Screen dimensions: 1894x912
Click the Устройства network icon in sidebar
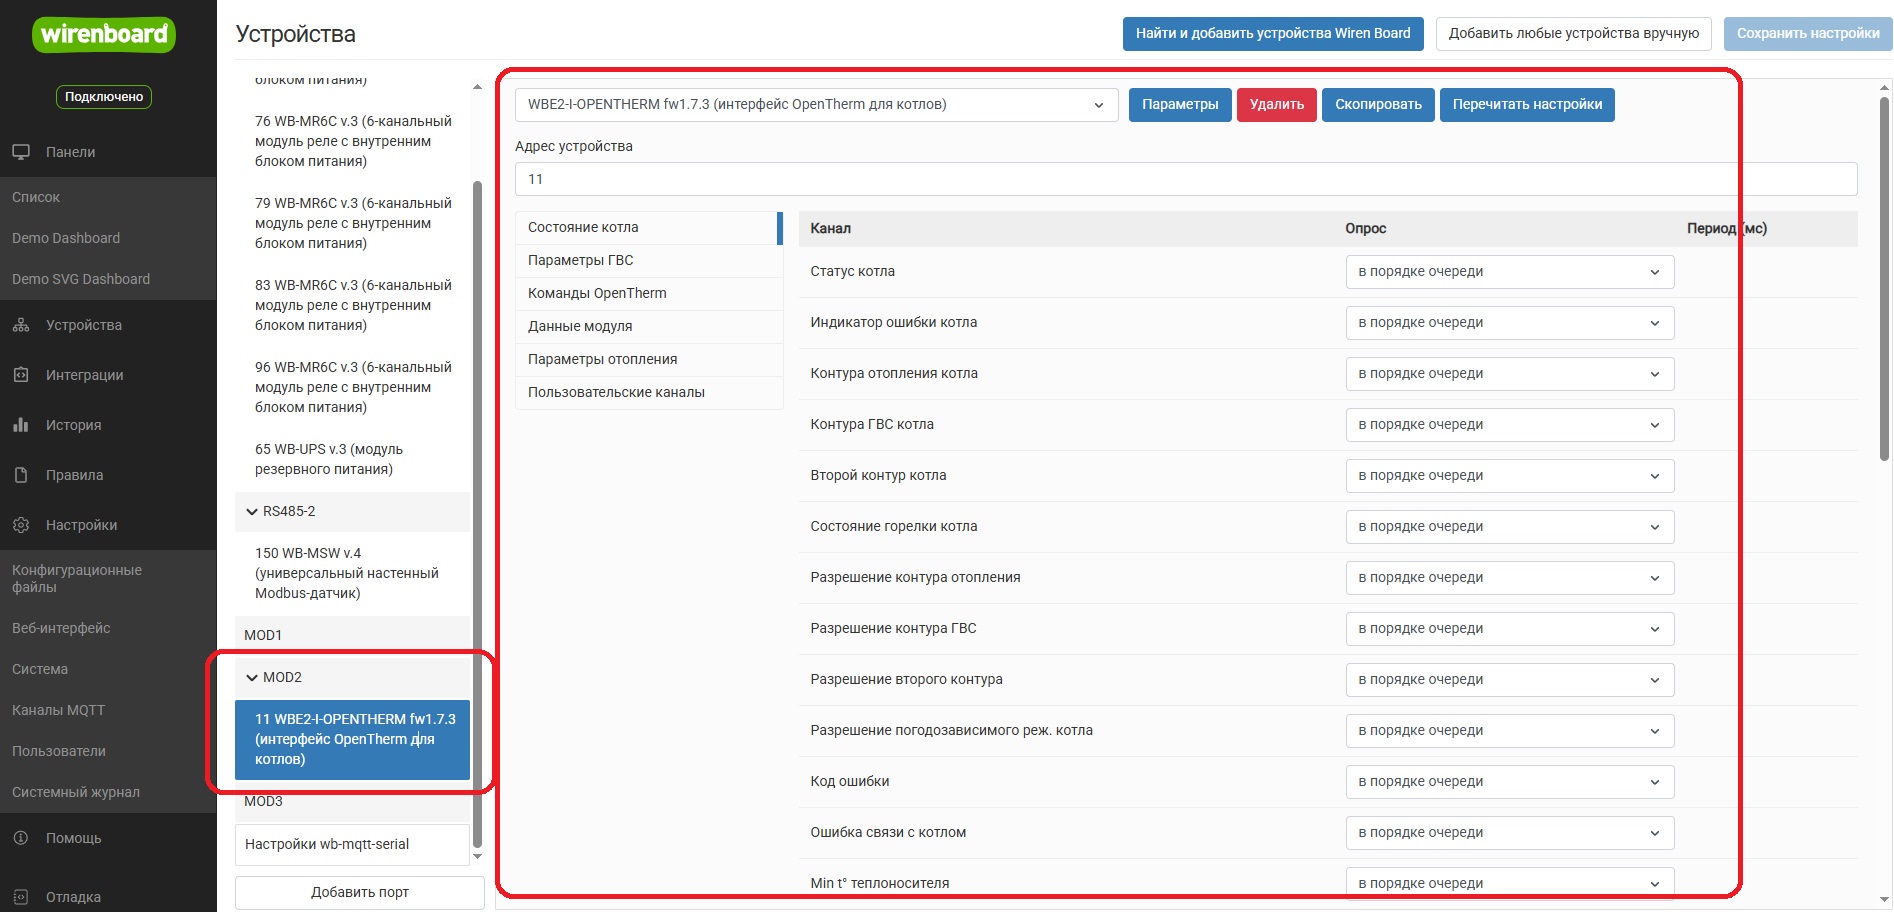(x=21, y=325)
